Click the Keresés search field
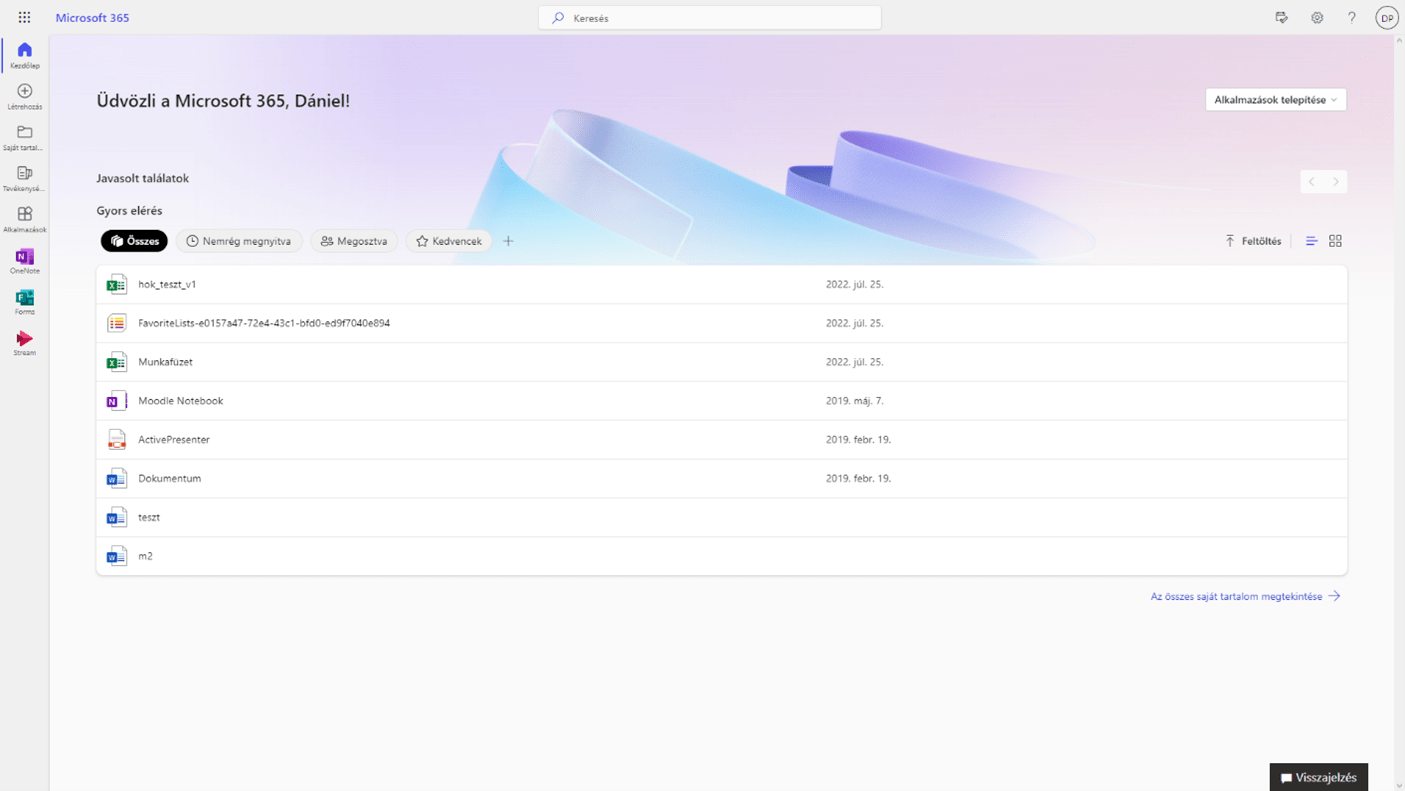The height and width of the screenshot is (791, 1405). pyautogui.click(x=710, y=18)
